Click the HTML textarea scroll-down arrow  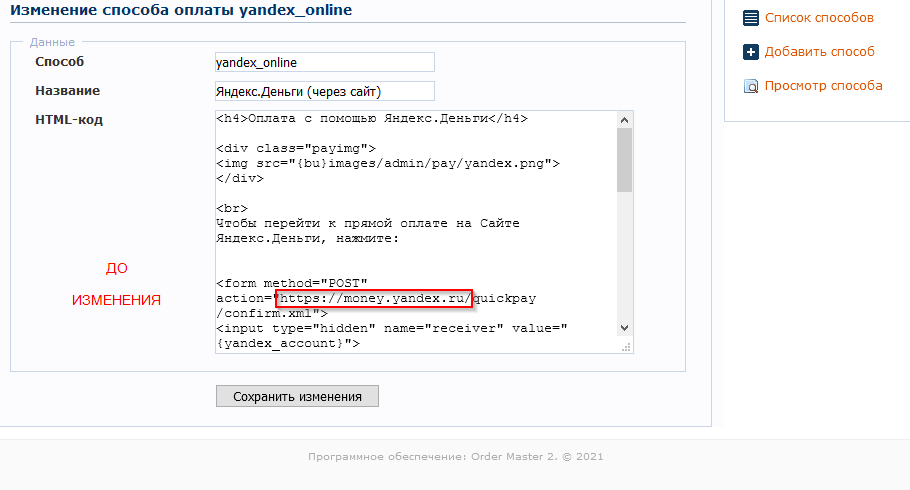click(x=624, y=328)
